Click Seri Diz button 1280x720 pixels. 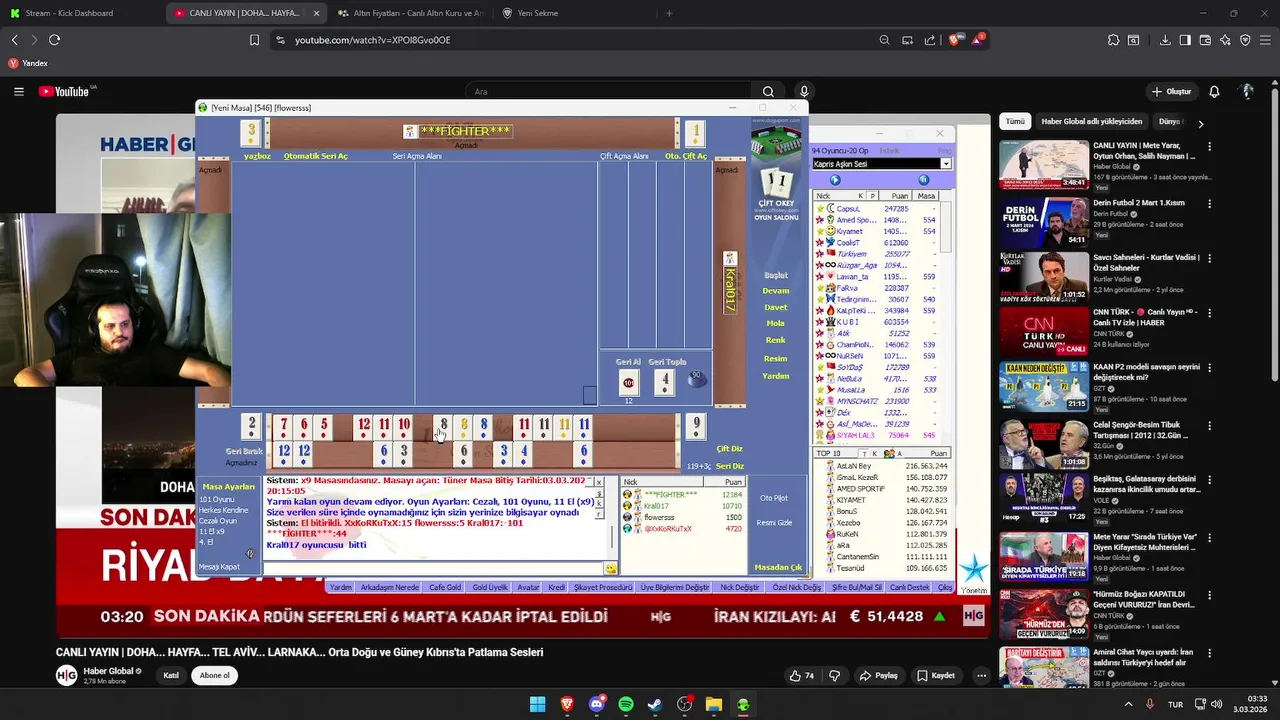(x=730, y=466)
